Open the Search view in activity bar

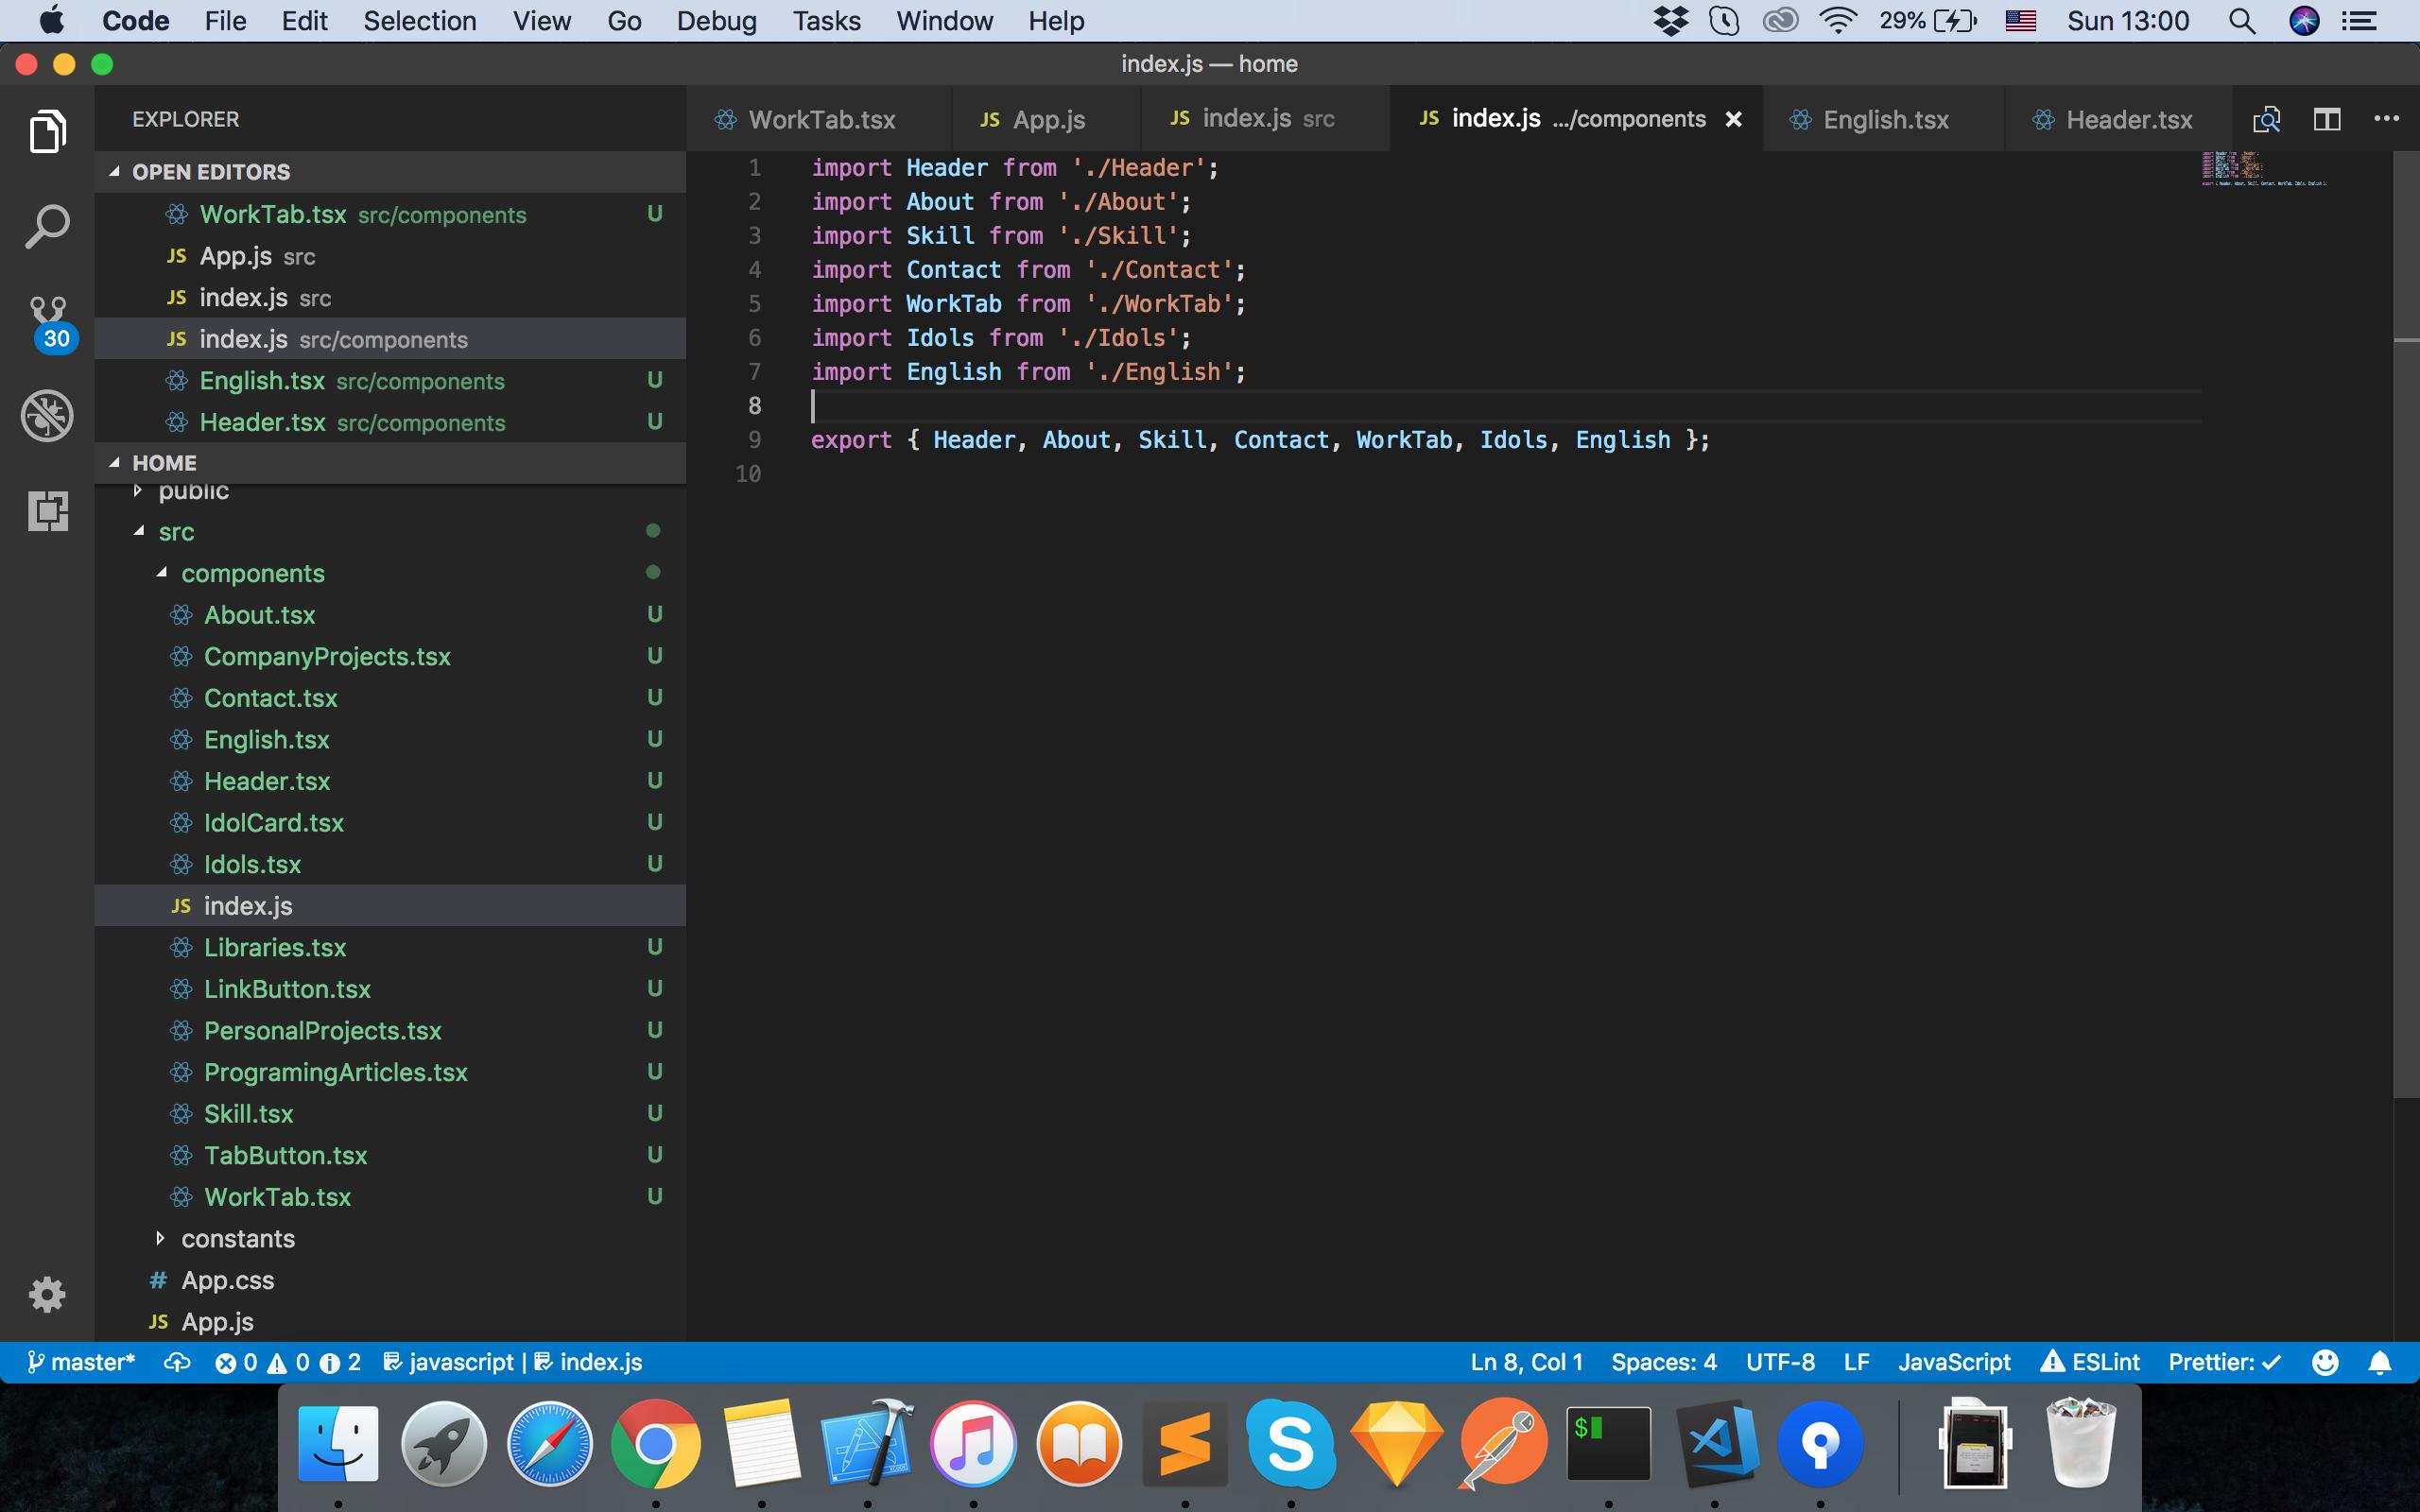(47, 227)
